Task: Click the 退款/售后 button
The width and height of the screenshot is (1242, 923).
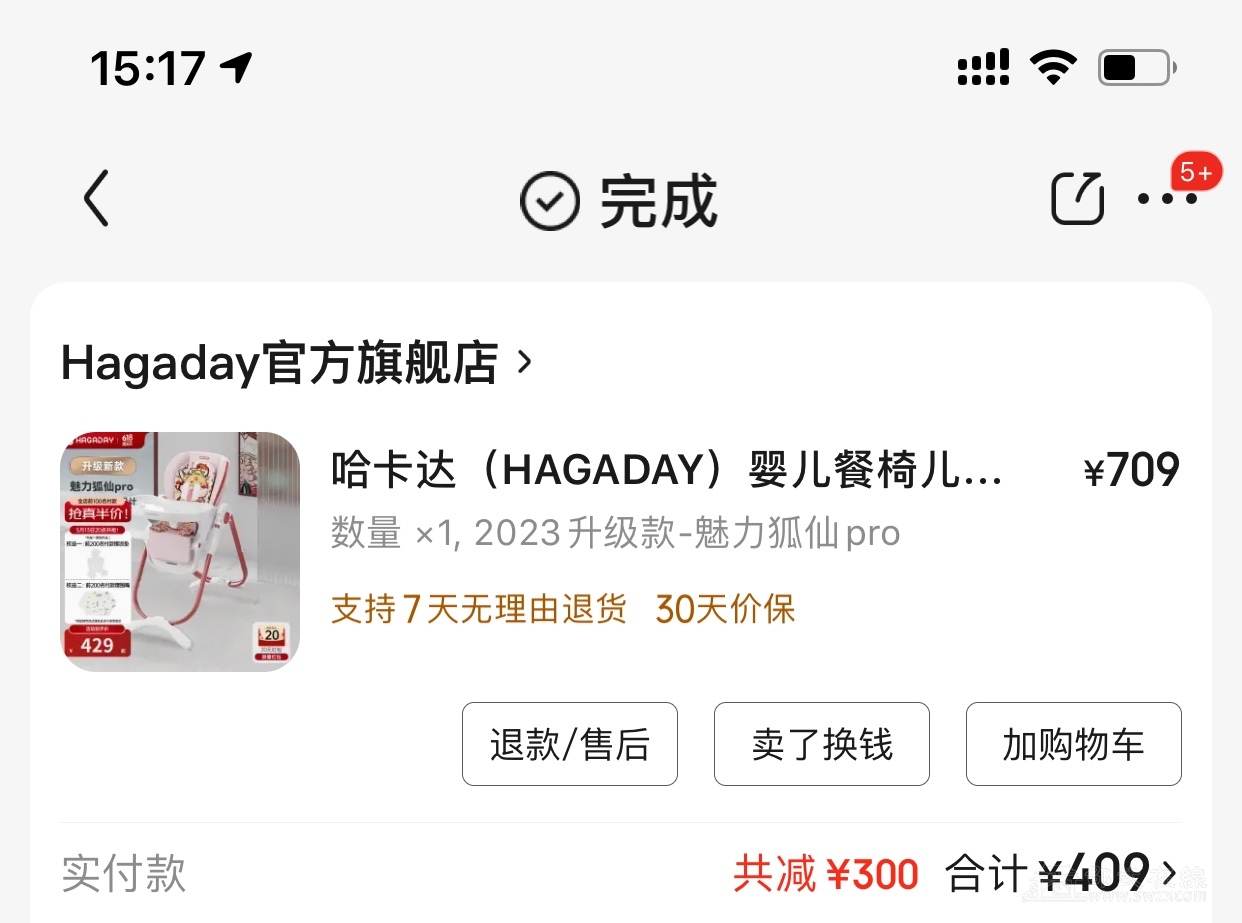Action: coord(570,744)
